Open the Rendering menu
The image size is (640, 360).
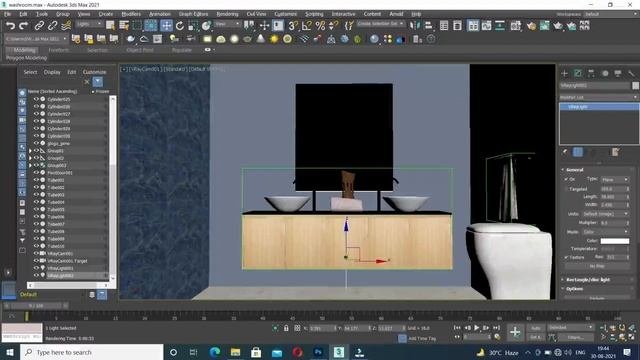coord(227,14)
